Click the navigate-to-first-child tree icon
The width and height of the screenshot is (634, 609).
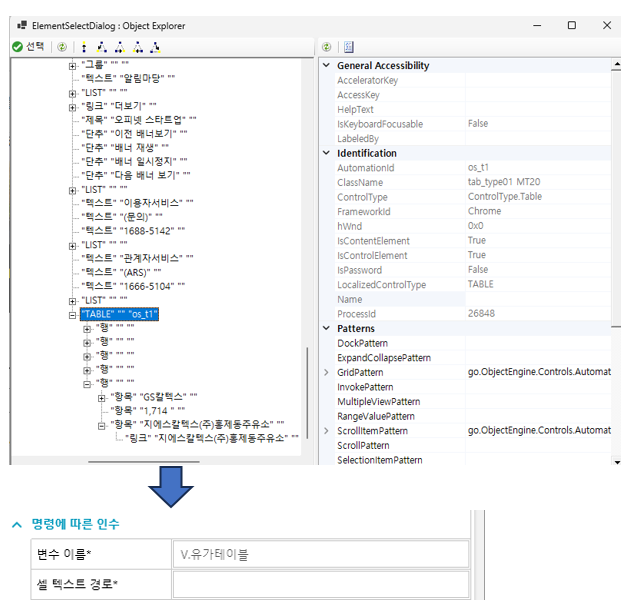click(102, 47)
